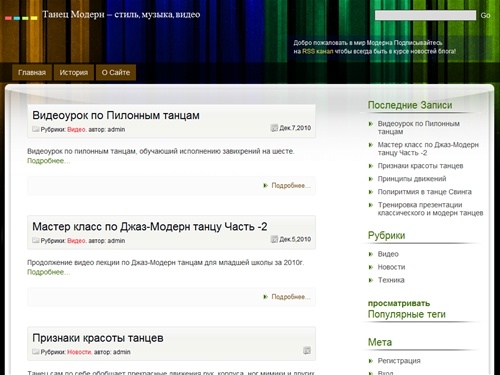The height and width of the screenshot is (375, 500).
Task: Select Видео in Рубрики sidebar
Action: [388, 254]
